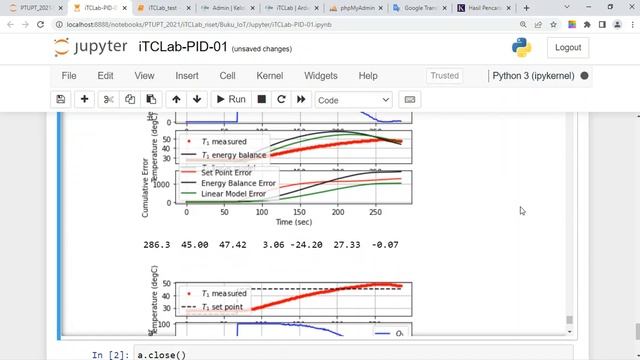Reload the browser page
Viewport: 640px width, 360px height.
click(40, 24)
